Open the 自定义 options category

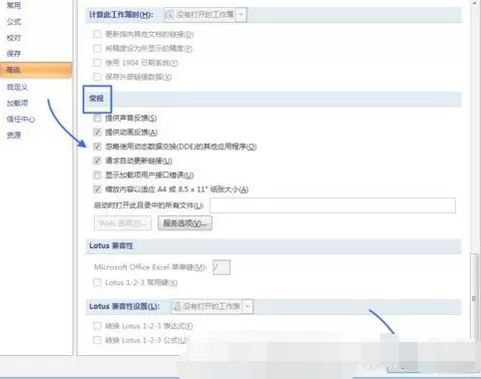tap(17, 87)
